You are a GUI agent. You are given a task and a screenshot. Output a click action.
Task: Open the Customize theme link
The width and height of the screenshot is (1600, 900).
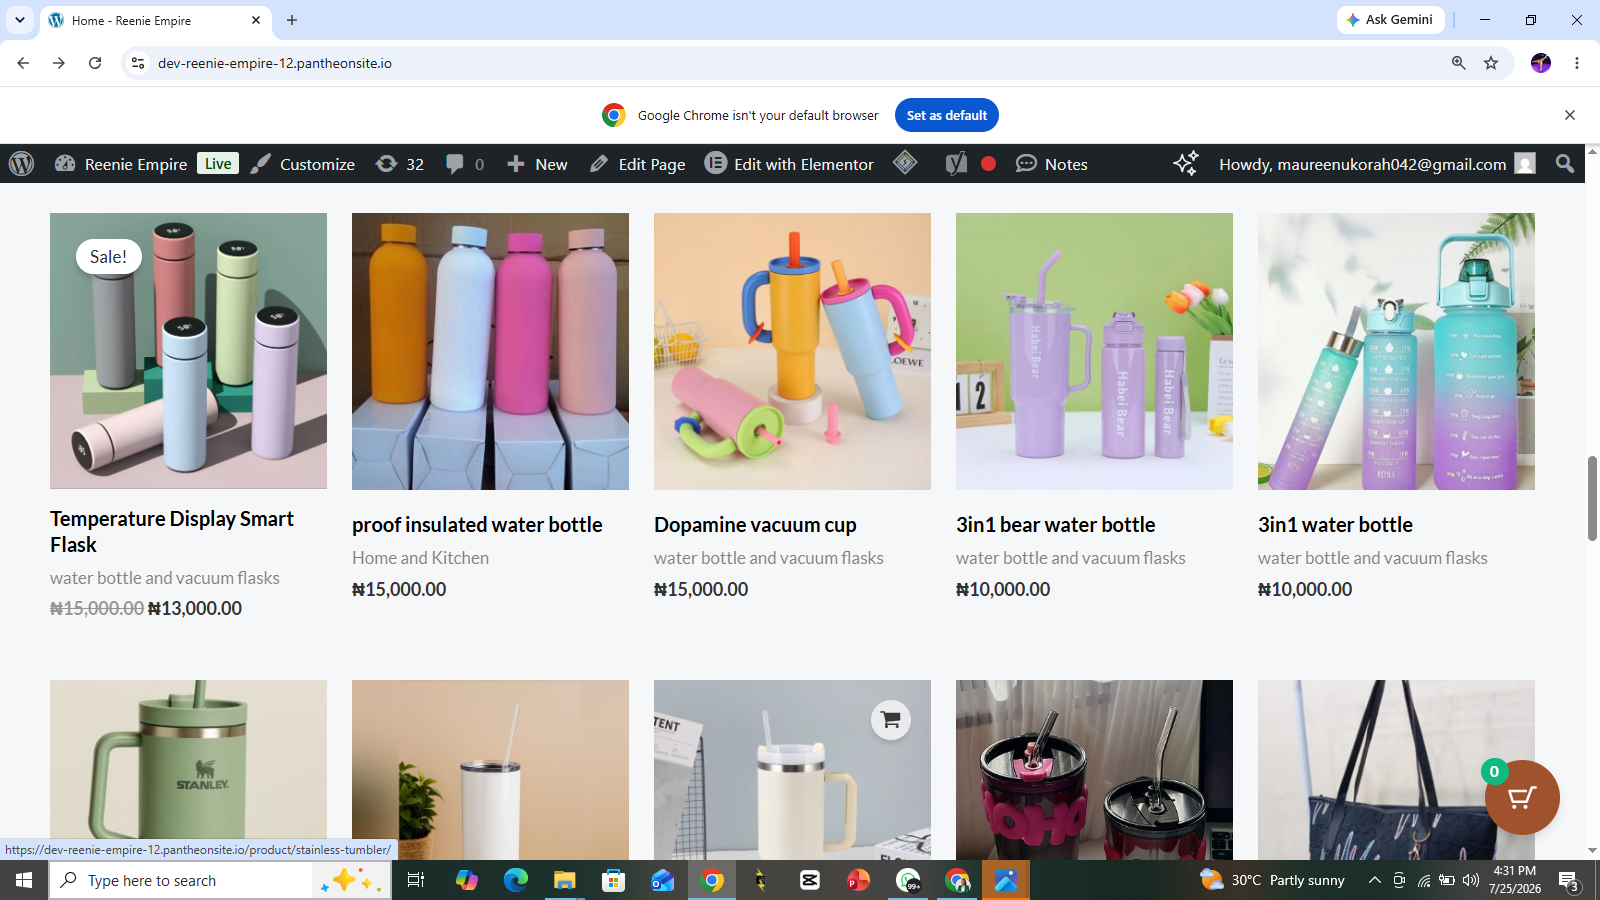point(303,164)
